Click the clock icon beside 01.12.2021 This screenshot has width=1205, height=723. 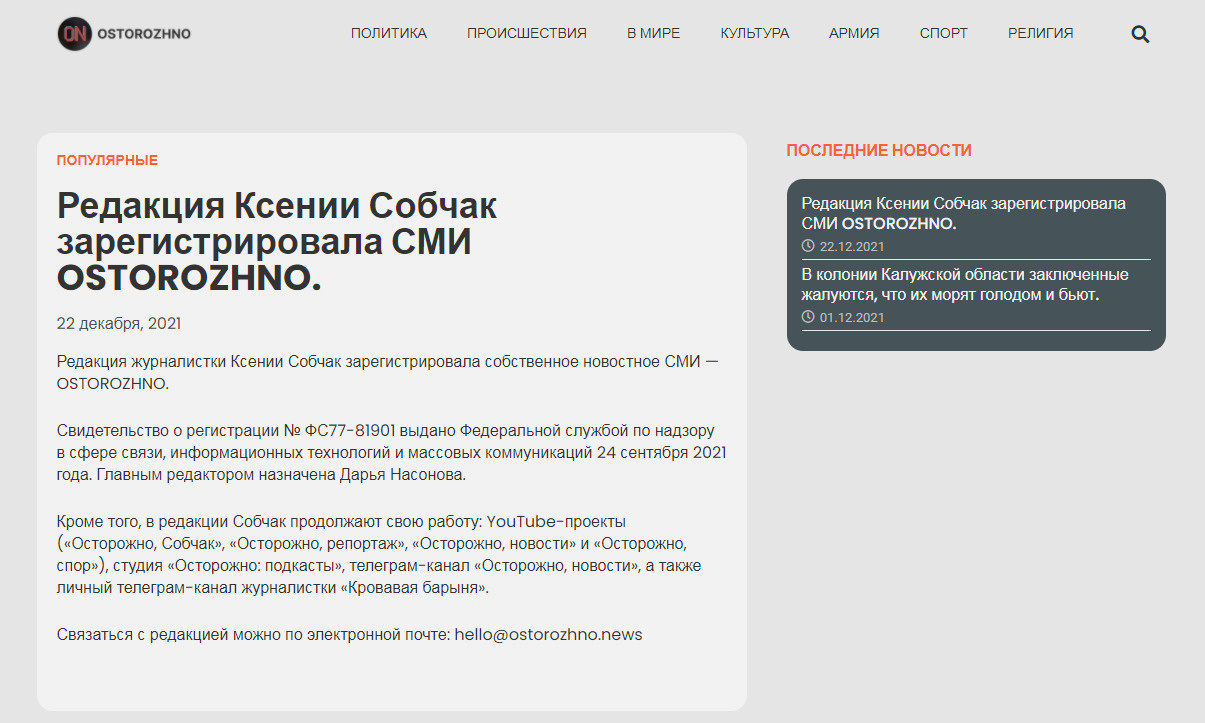pos(808,317)
